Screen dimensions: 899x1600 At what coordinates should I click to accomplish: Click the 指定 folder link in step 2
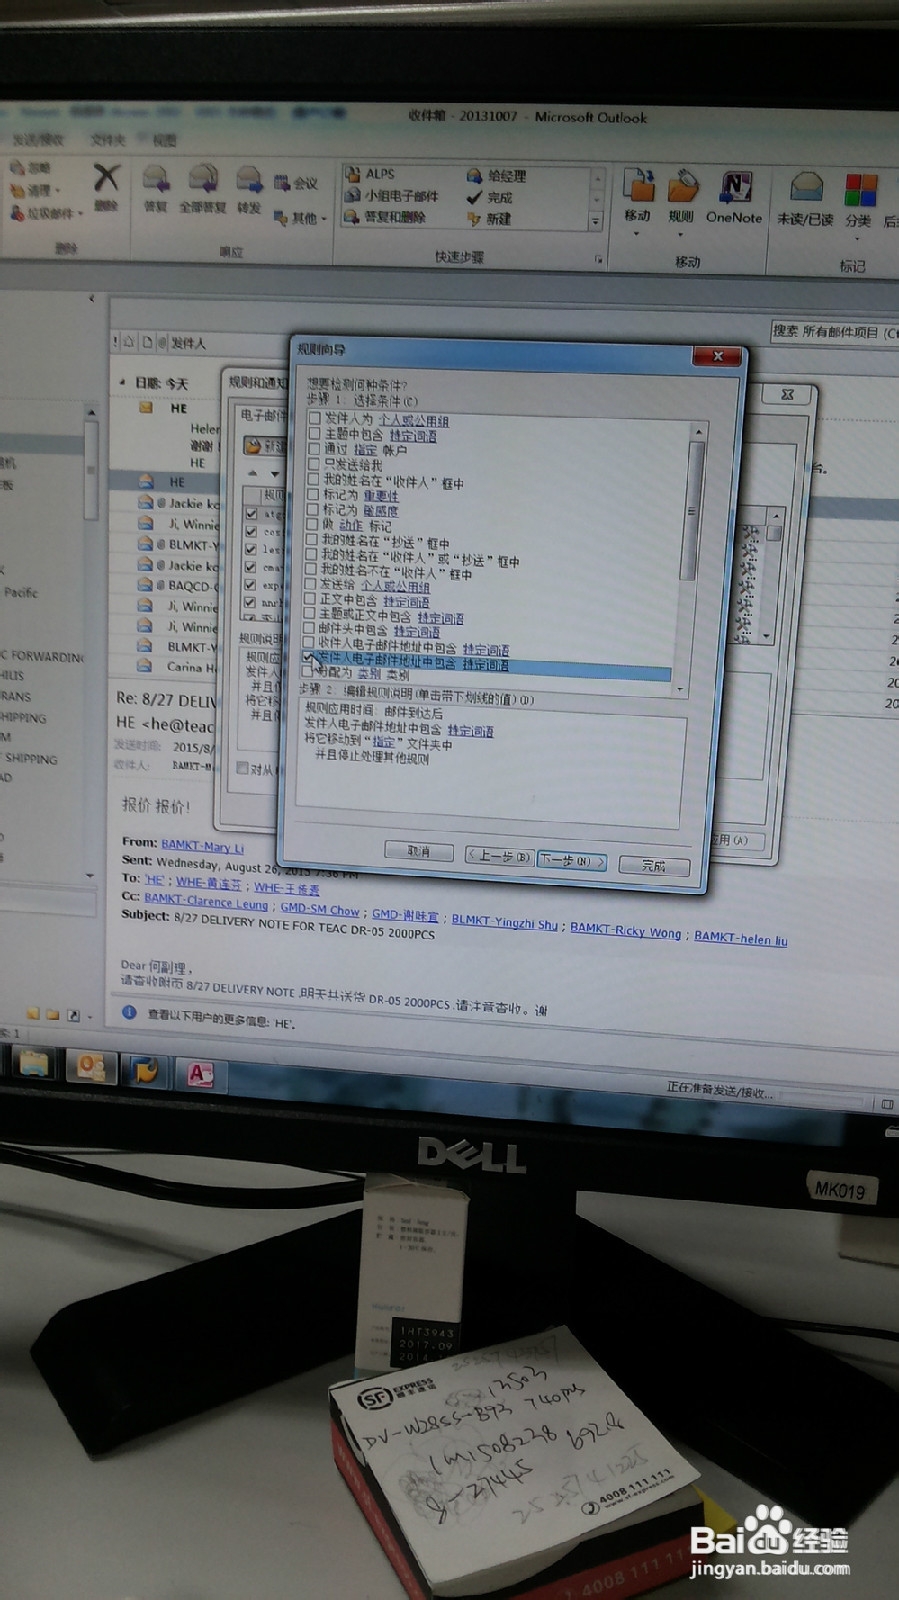(x=384, y=742)
